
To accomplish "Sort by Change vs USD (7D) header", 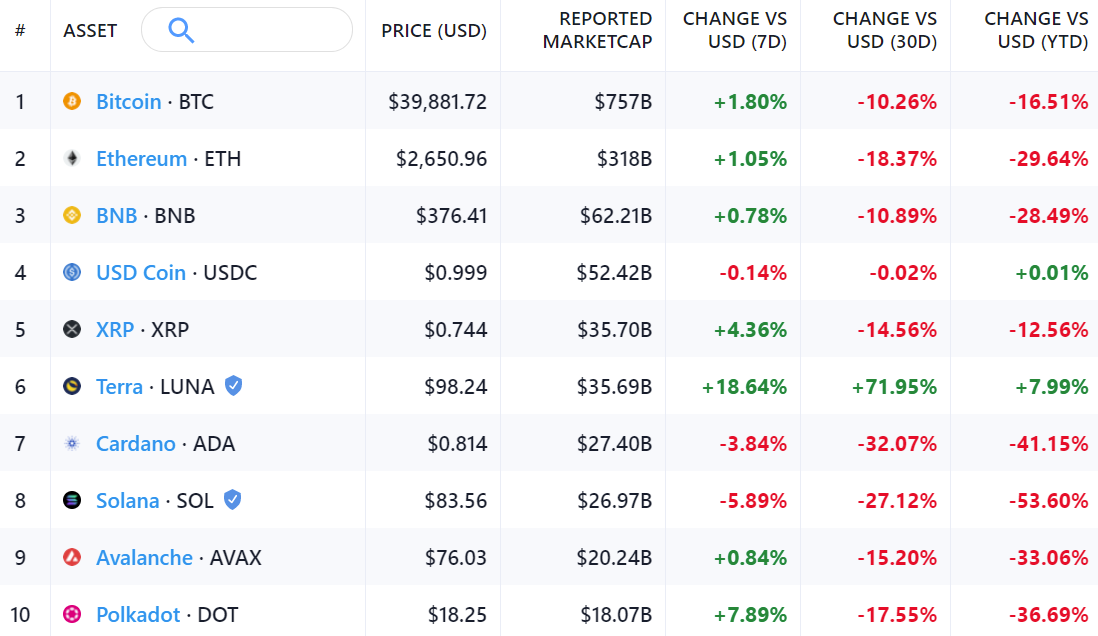I will 735,31.
